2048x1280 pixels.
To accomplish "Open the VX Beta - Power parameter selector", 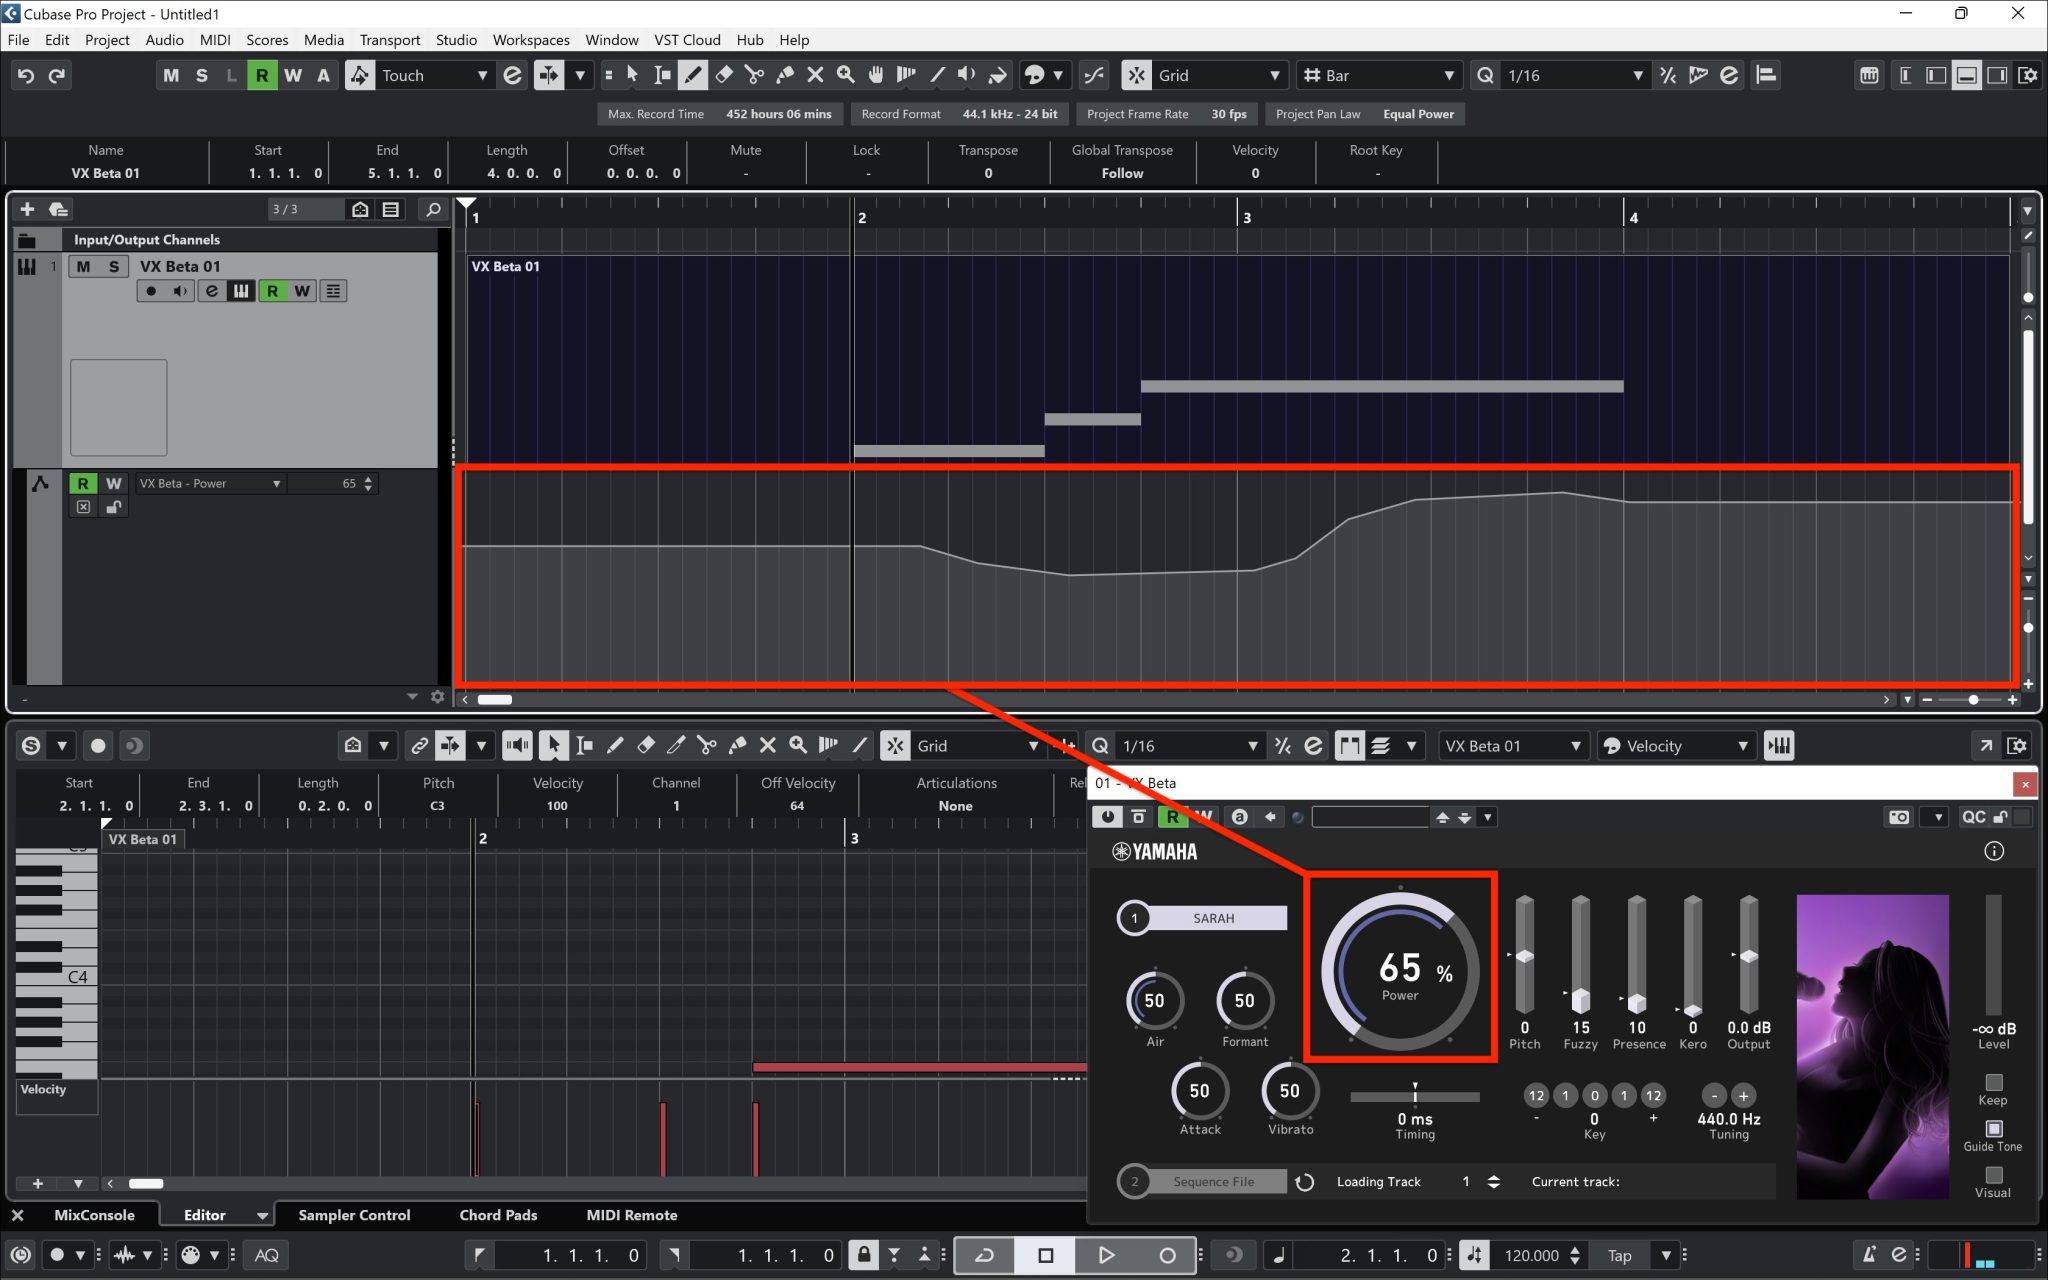I will tap(210, 483).
